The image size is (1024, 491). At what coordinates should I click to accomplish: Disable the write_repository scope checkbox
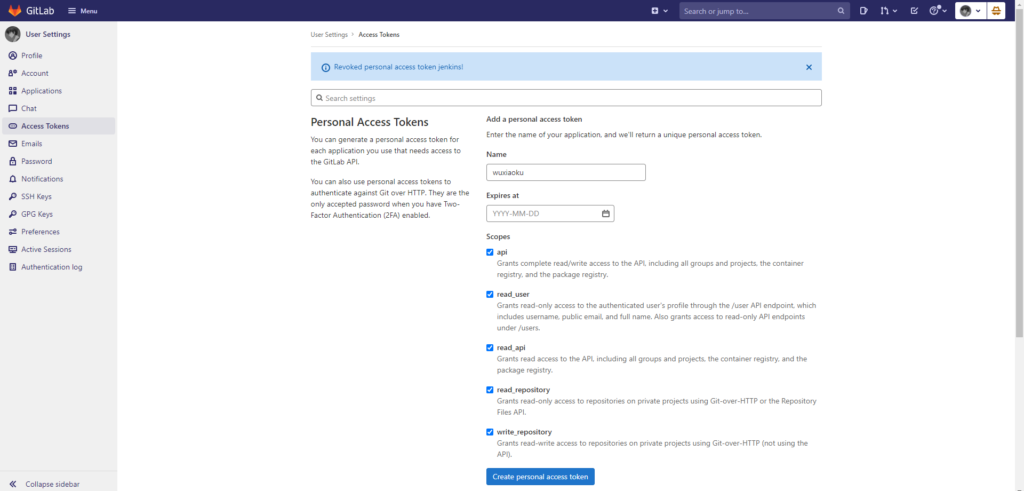click(x=490, y=432)
